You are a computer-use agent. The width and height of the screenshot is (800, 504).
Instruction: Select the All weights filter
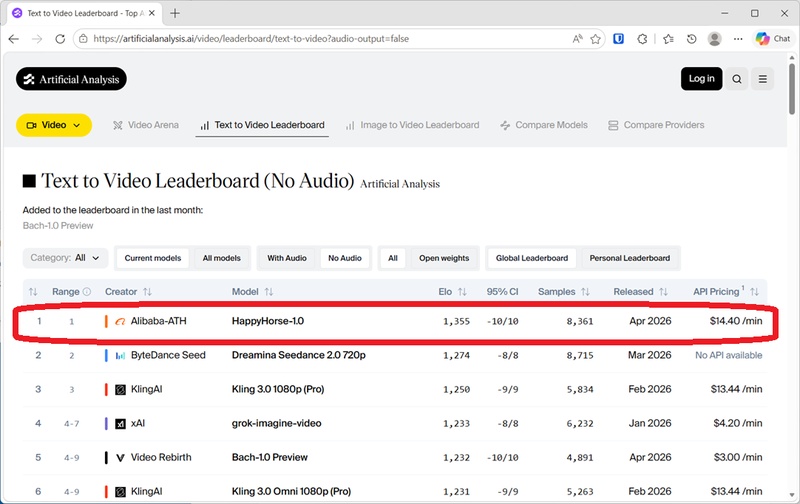click(393, 258)
